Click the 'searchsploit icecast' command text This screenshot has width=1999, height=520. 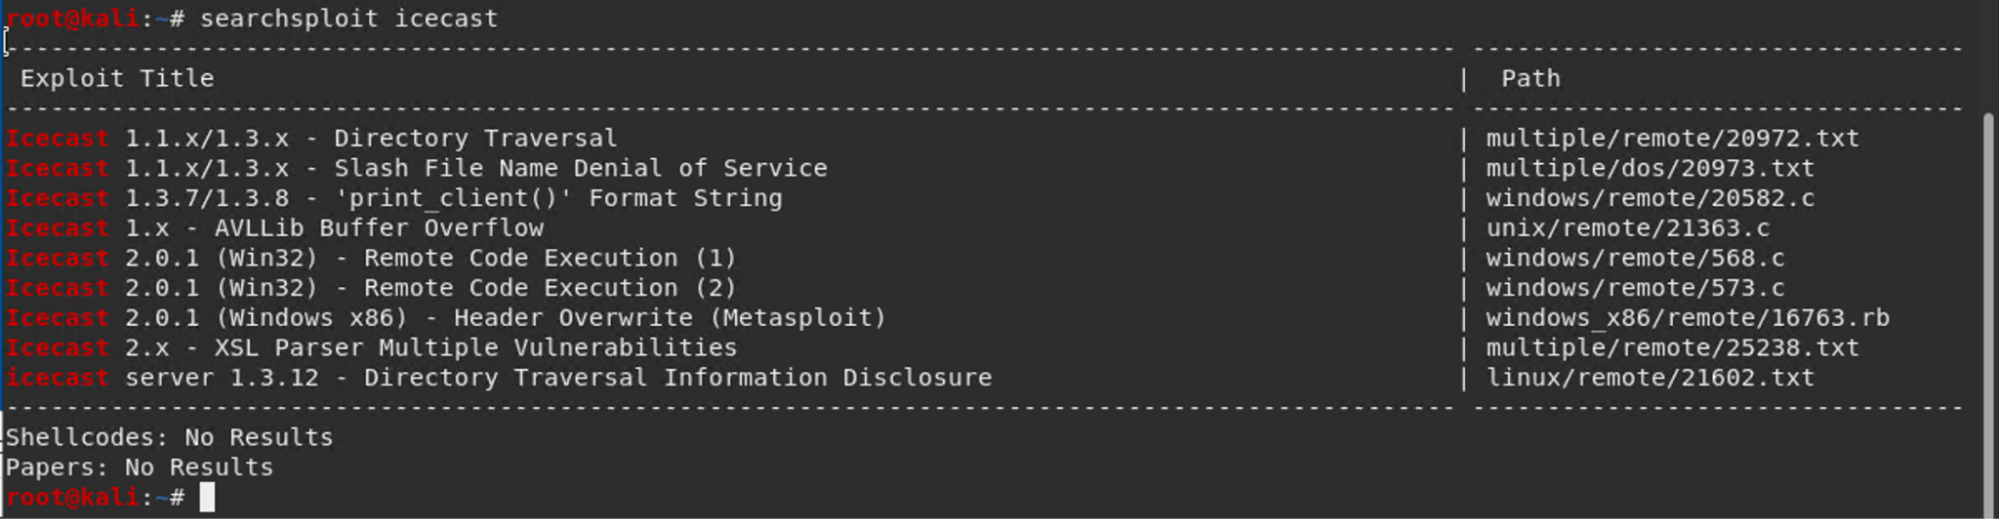348,19
